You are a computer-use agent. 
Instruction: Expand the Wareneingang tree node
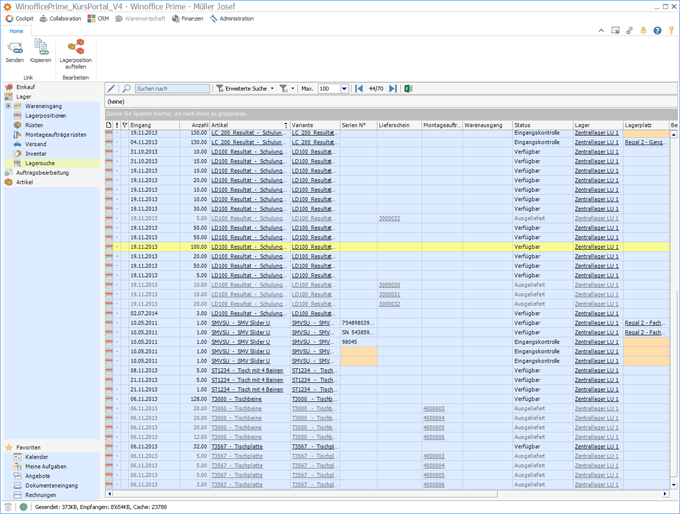click(x=8, y=106)
